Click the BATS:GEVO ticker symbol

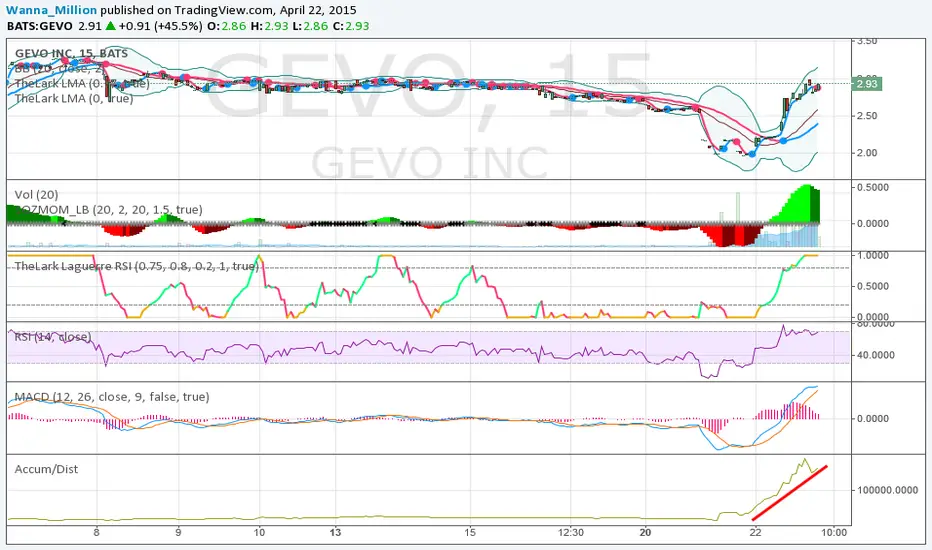40,26
